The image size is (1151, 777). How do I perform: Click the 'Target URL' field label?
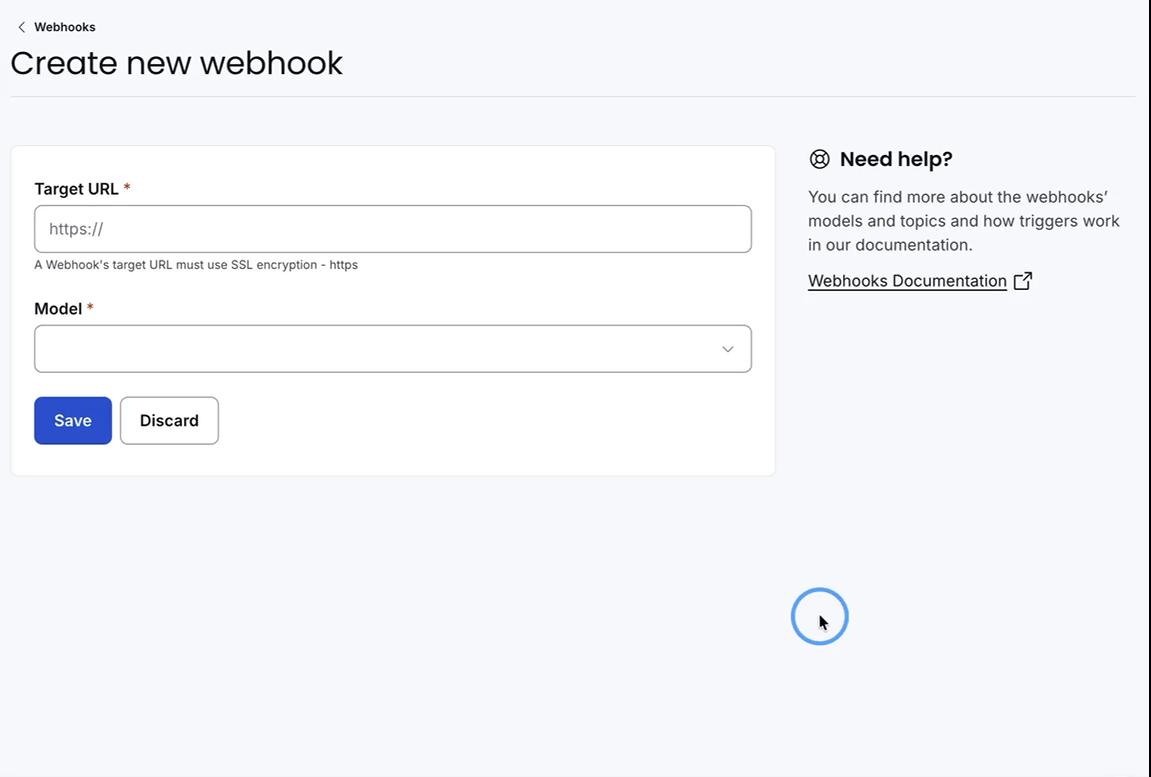(76, 189)
